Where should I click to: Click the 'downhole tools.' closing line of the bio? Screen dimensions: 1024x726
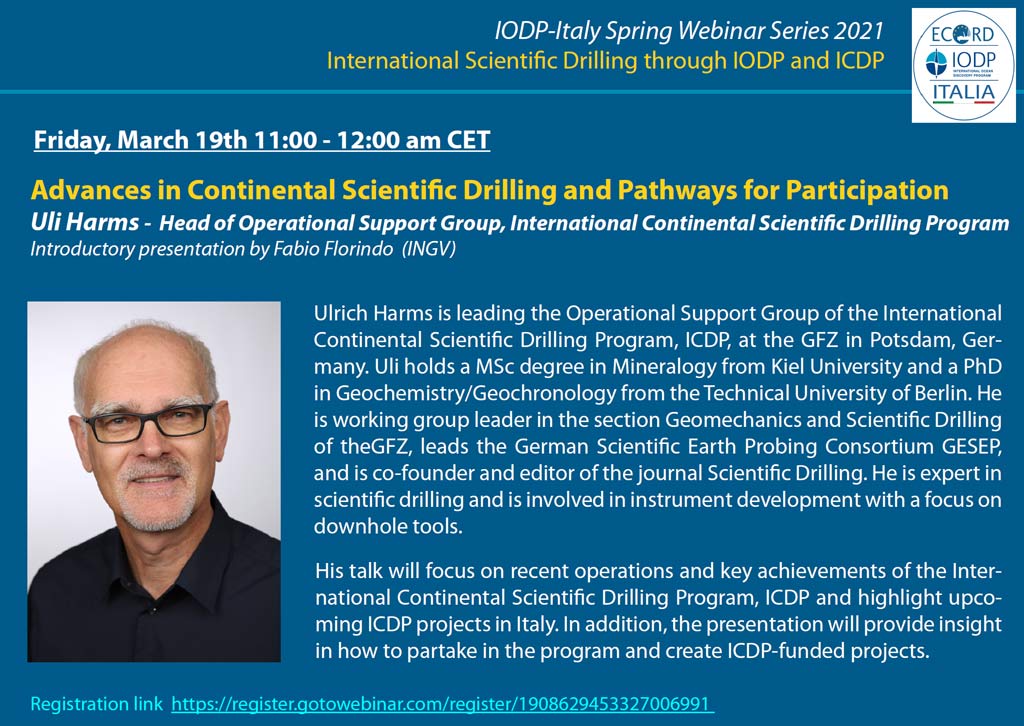388,526
